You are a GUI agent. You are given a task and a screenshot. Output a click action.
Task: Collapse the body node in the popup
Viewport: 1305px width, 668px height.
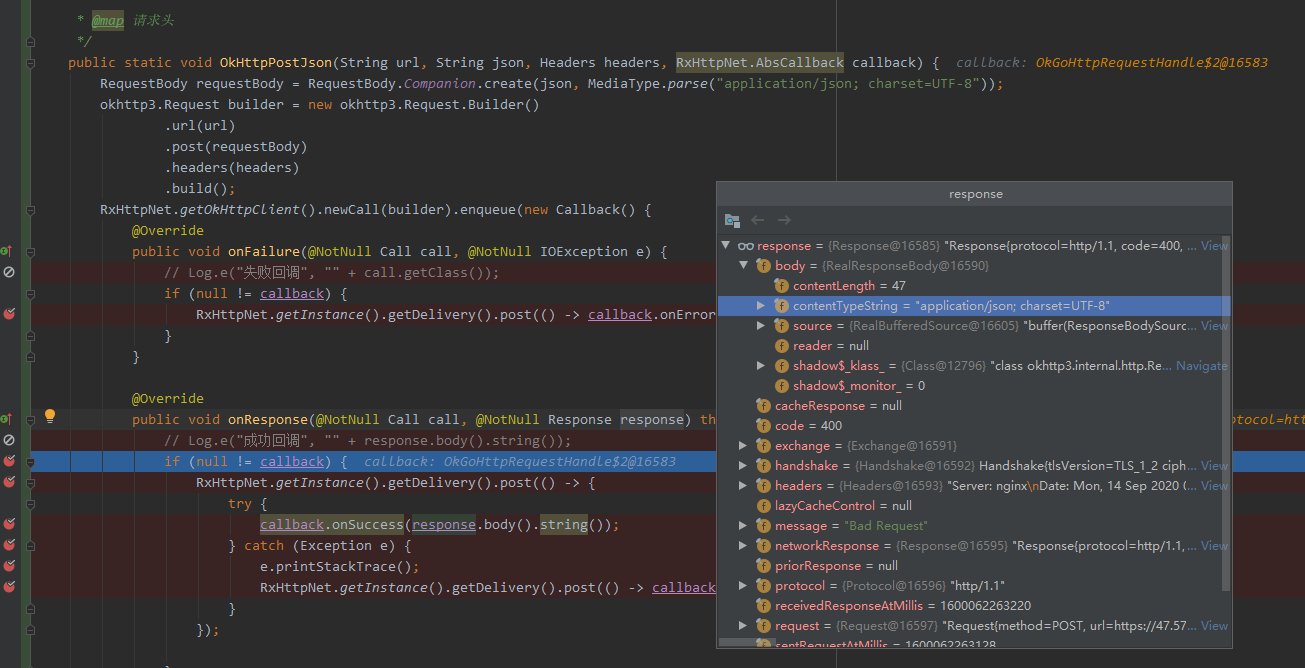(x=742, y=265)
